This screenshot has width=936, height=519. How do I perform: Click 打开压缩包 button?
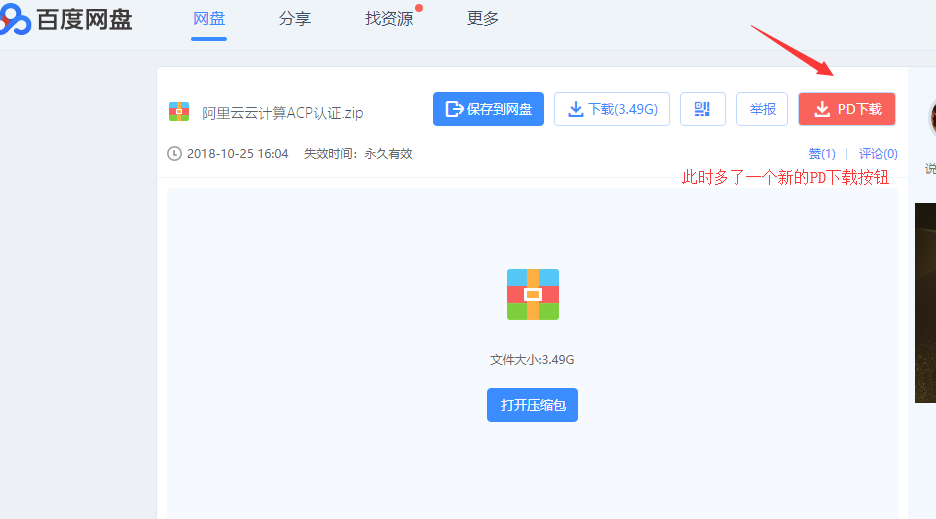tap(532, 405)
